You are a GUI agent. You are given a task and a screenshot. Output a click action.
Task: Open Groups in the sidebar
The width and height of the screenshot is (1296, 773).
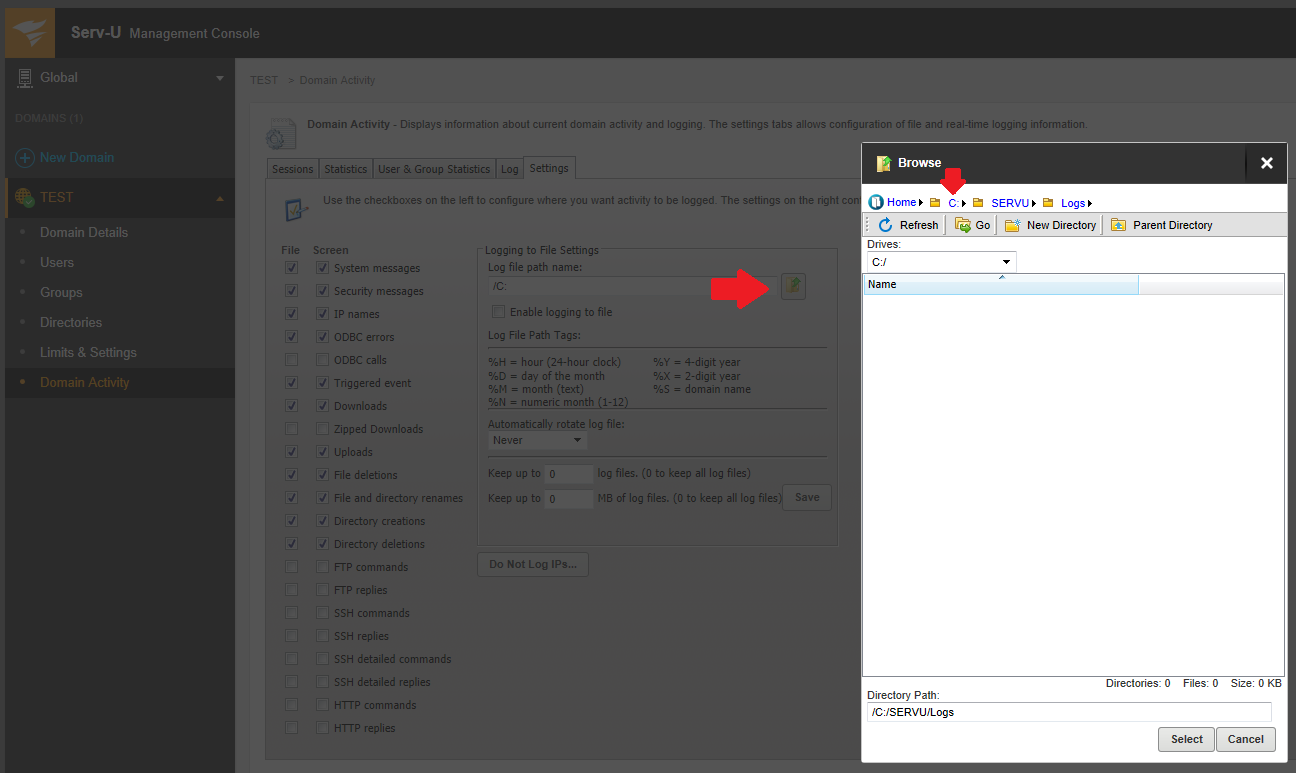tap(61, 292)
